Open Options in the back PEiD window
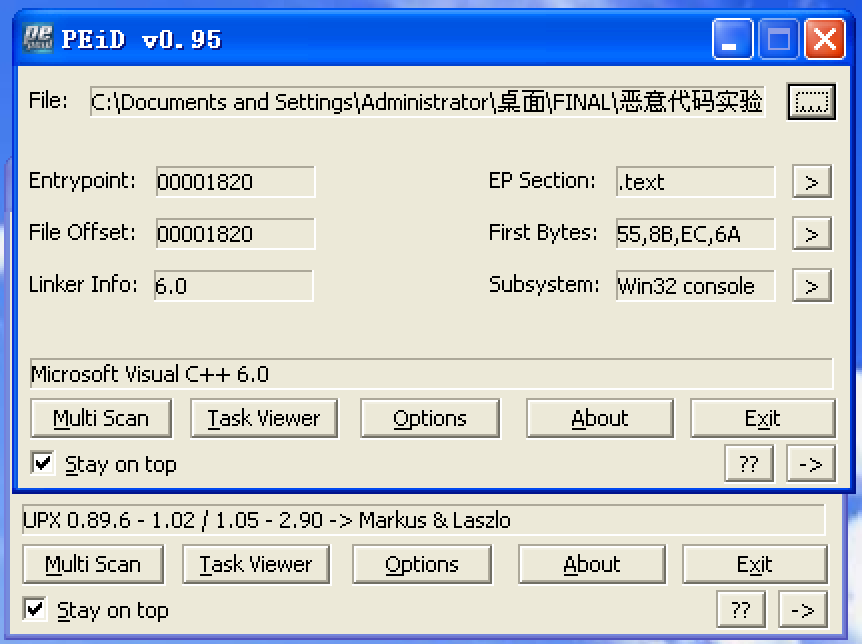Screen dimensions: 862x644 422,564
